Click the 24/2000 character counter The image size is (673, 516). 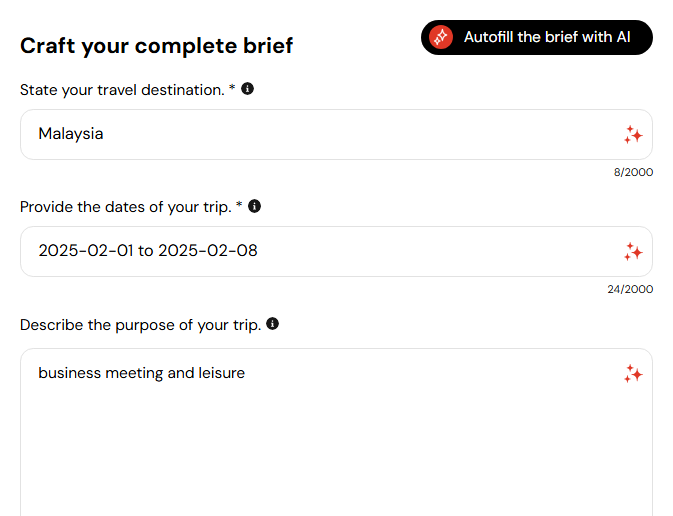point(630,289)
